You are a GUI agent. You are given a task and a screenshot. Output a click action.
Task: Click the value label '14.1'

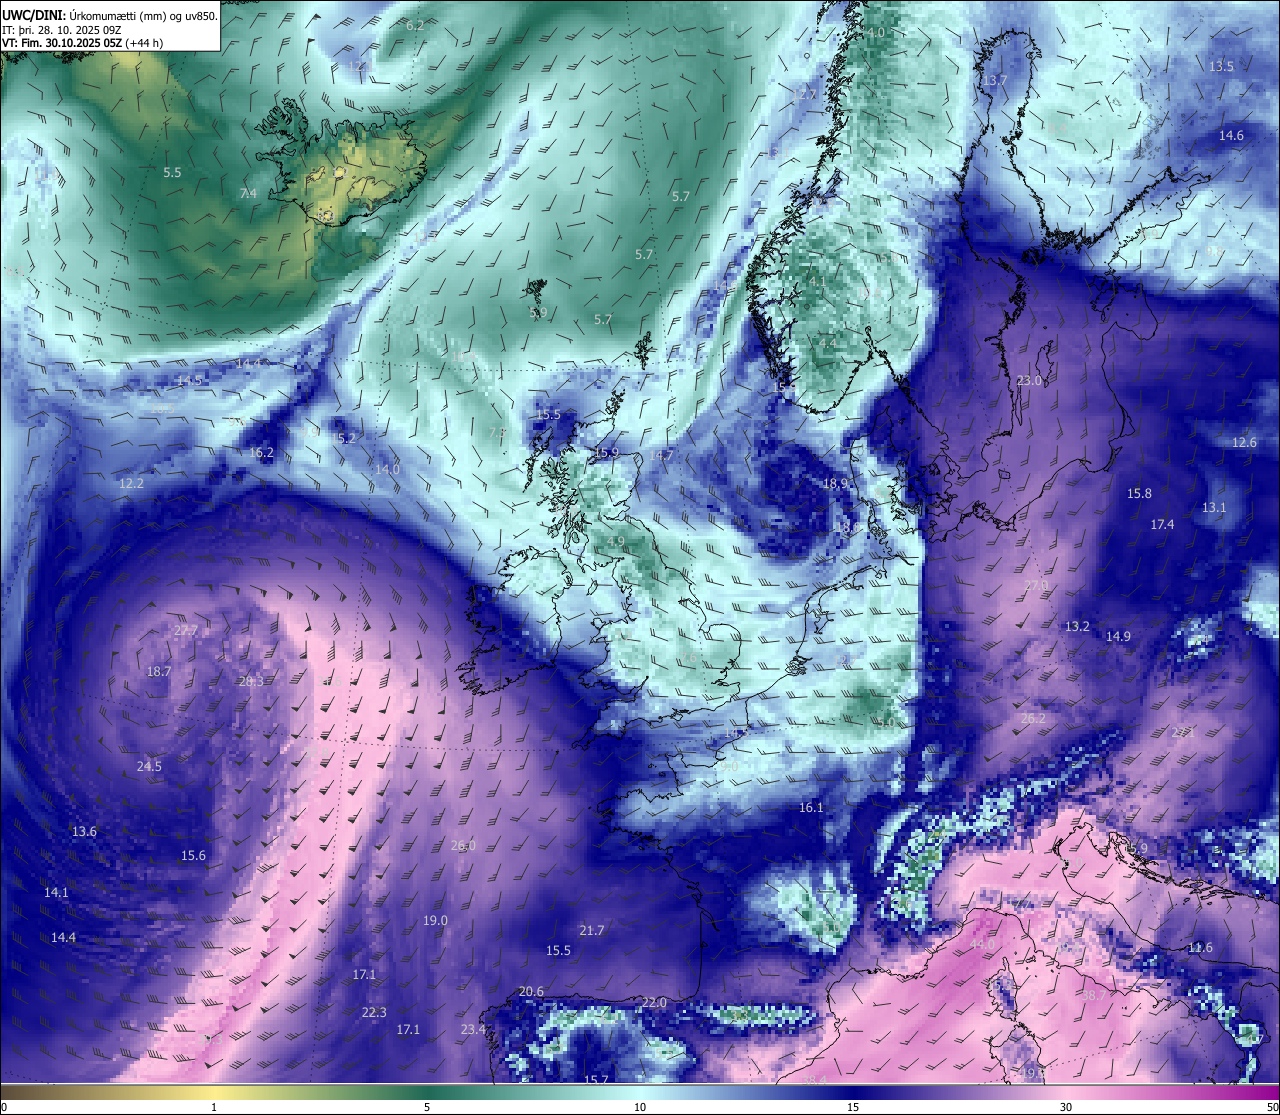click(x=56, y=892)
